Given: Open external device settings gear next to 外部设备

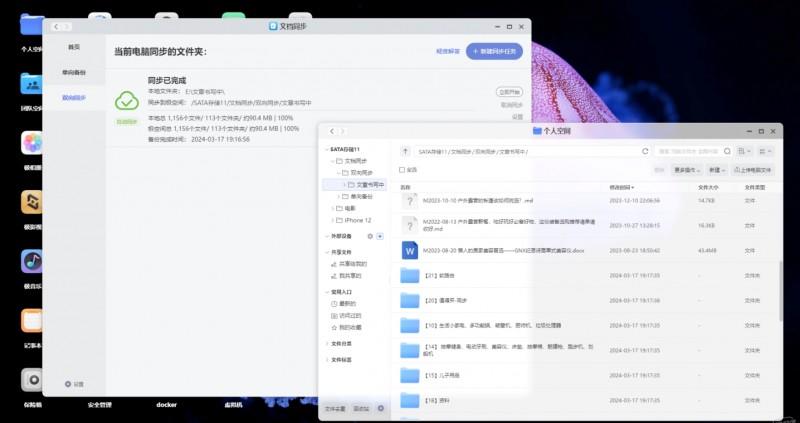Looking at the screenshot, I should tap(370, 236).
